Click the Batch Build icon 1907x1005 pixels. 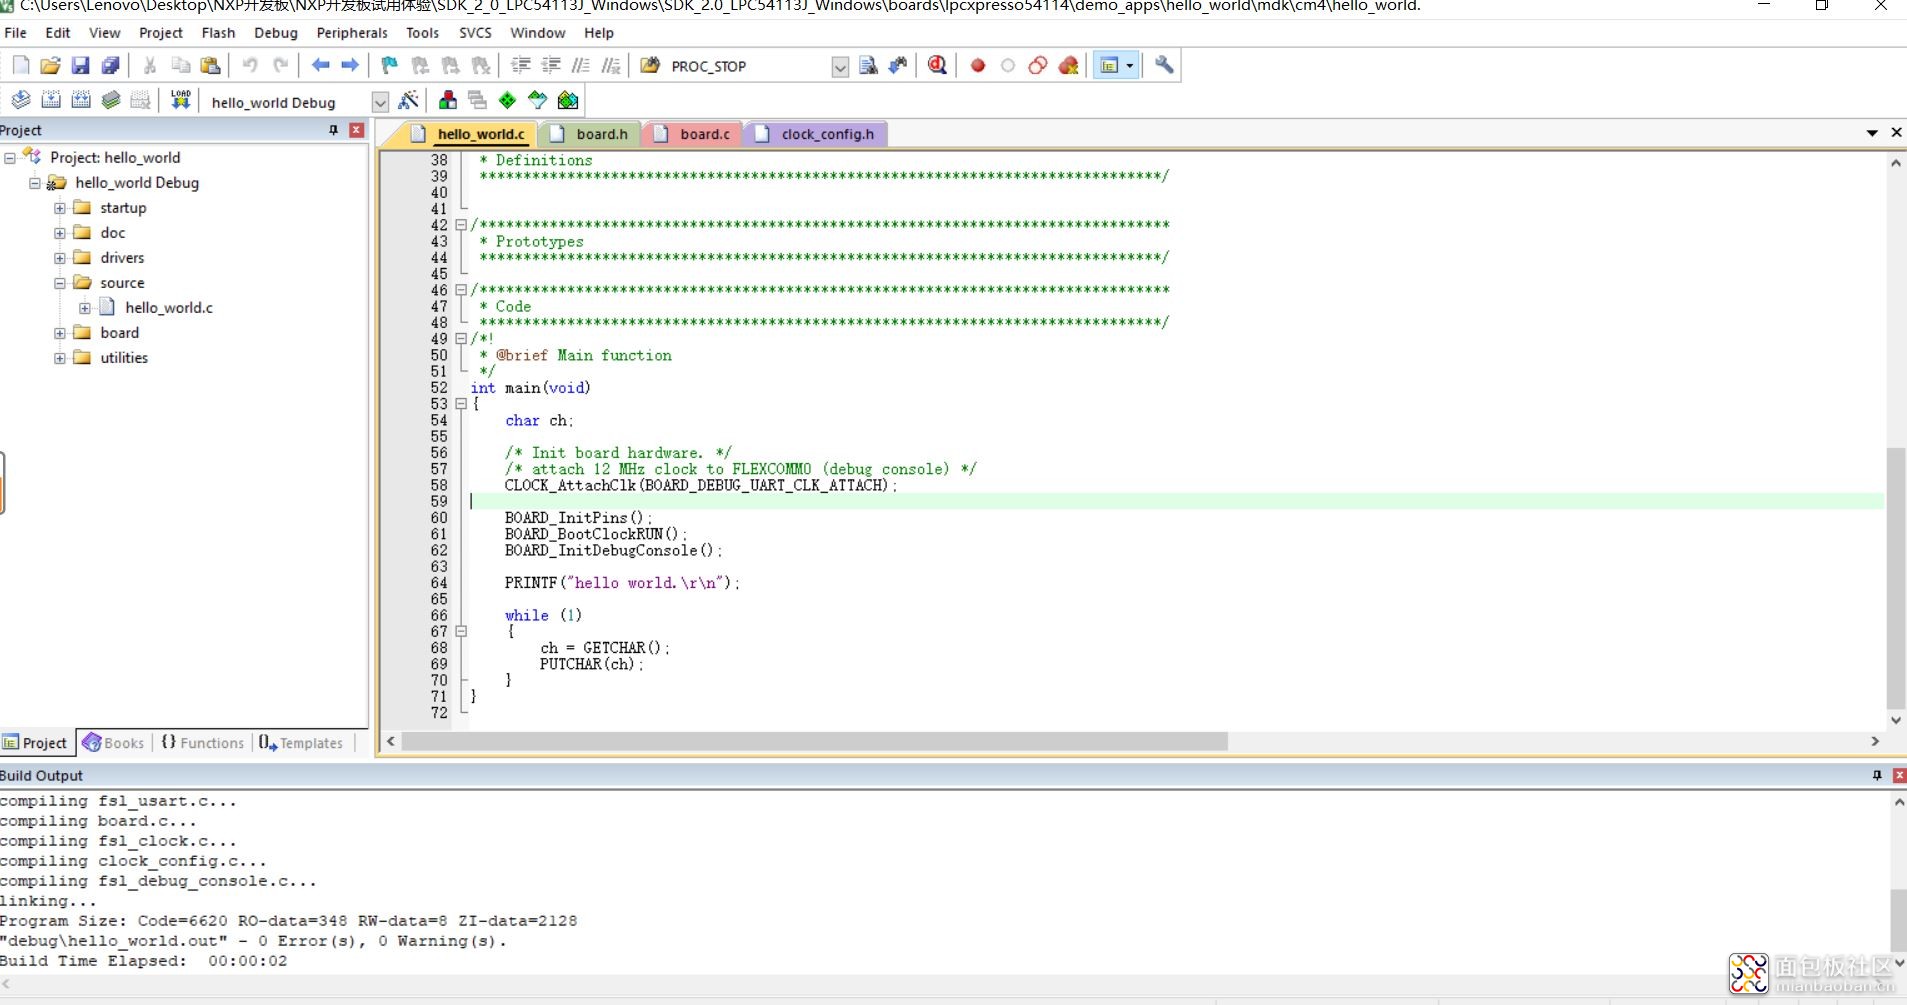pyautogui.click(x=111, y=100)
